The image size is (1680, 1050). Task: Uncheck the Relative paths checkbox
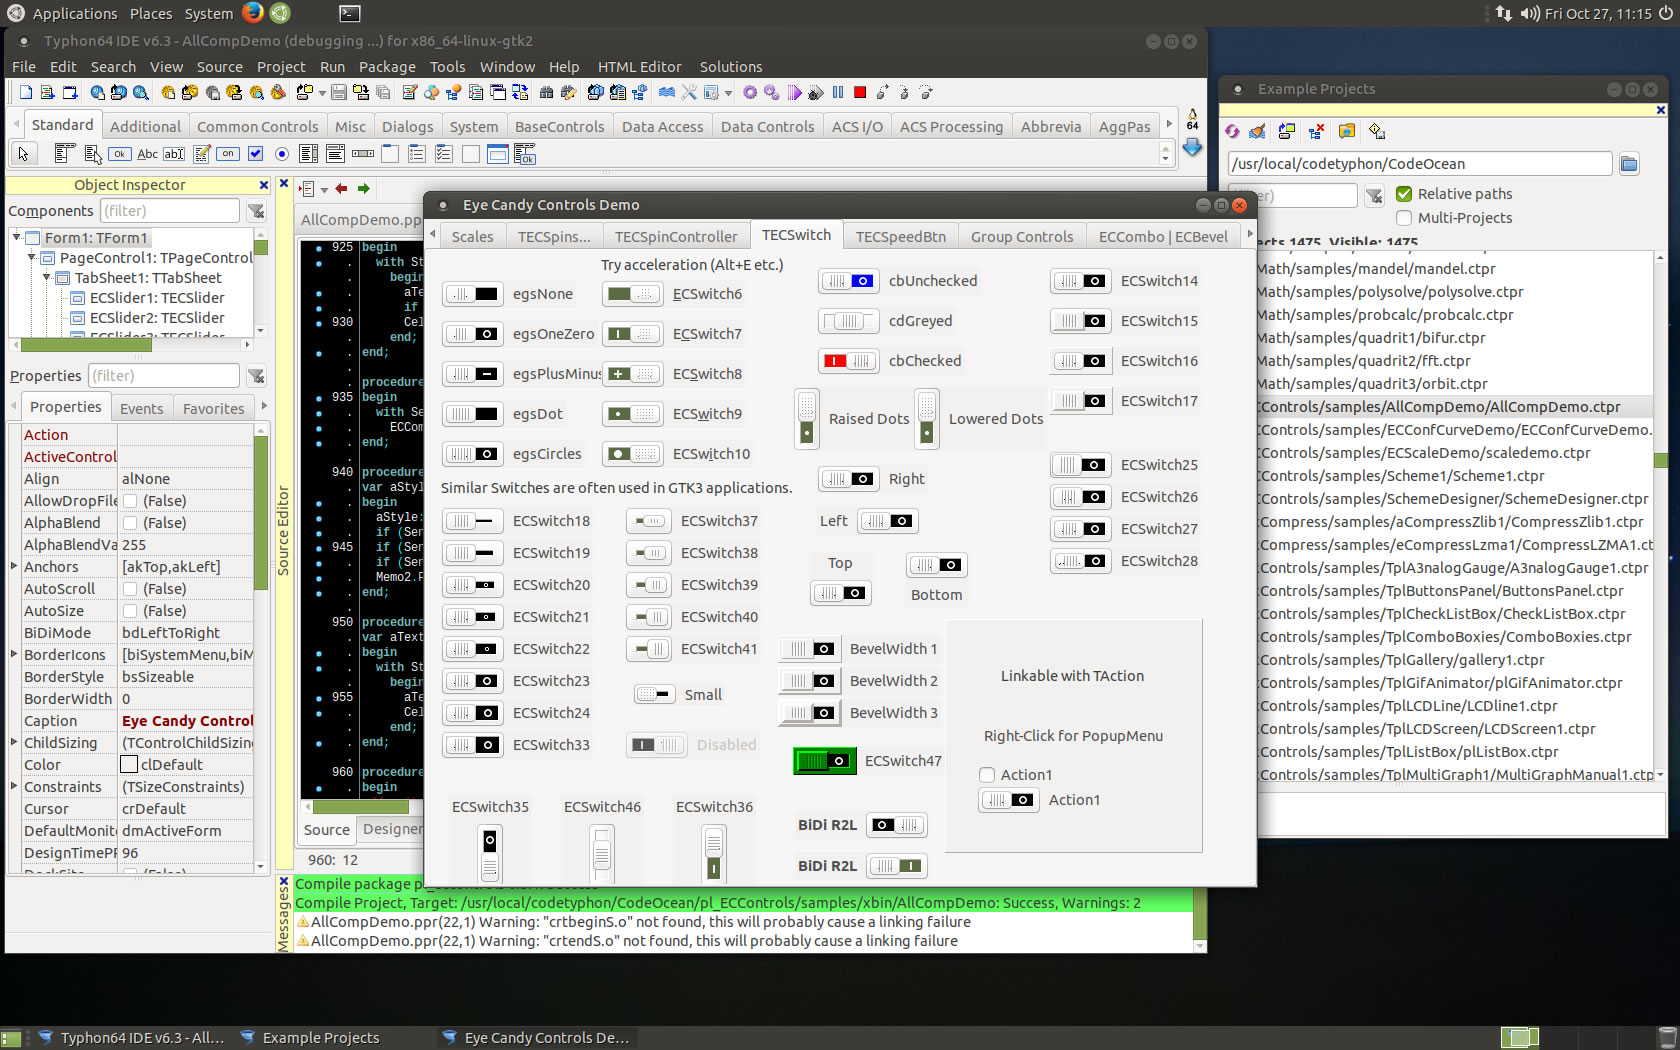(x=1404, y=194)
